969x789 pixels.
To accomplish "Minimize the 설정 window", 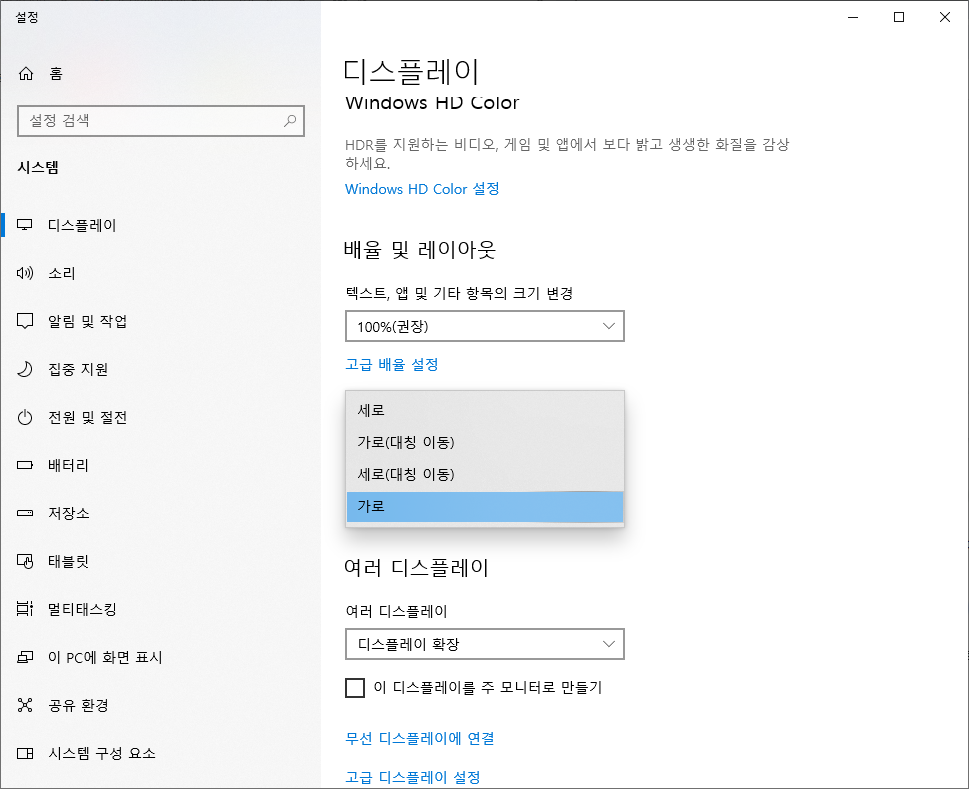I will pos(853,17).
